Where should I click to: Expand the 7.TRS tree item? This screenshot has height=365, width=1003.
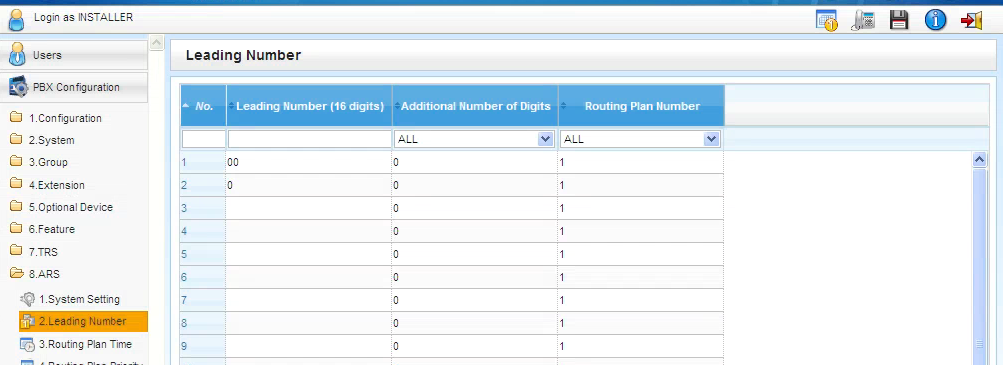(43, 252)
